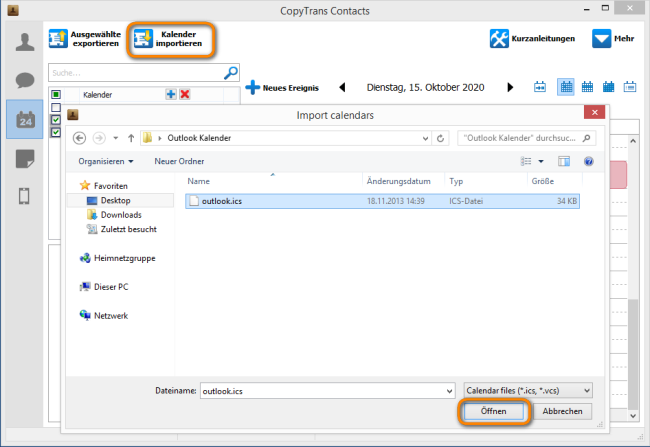Open dialog help icon

tap(588, 161)
